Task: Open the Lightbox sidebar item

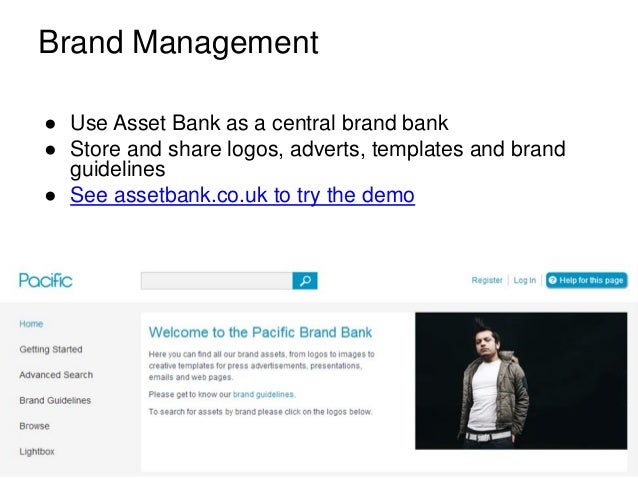Action: point(37,452)
